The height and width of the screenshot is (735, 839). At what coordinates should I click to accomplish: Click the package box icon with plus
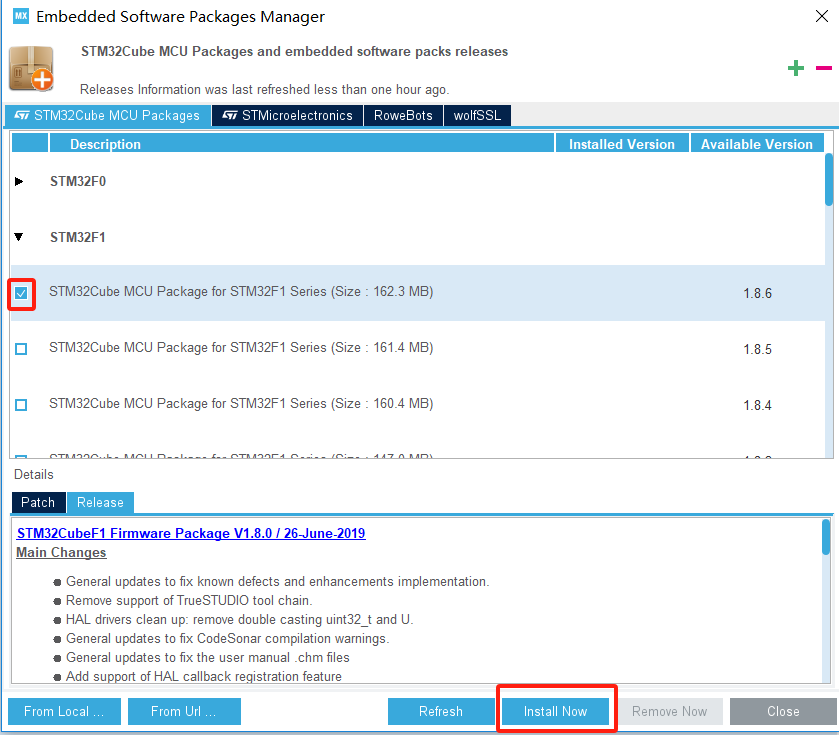click(x=32, y=68)
